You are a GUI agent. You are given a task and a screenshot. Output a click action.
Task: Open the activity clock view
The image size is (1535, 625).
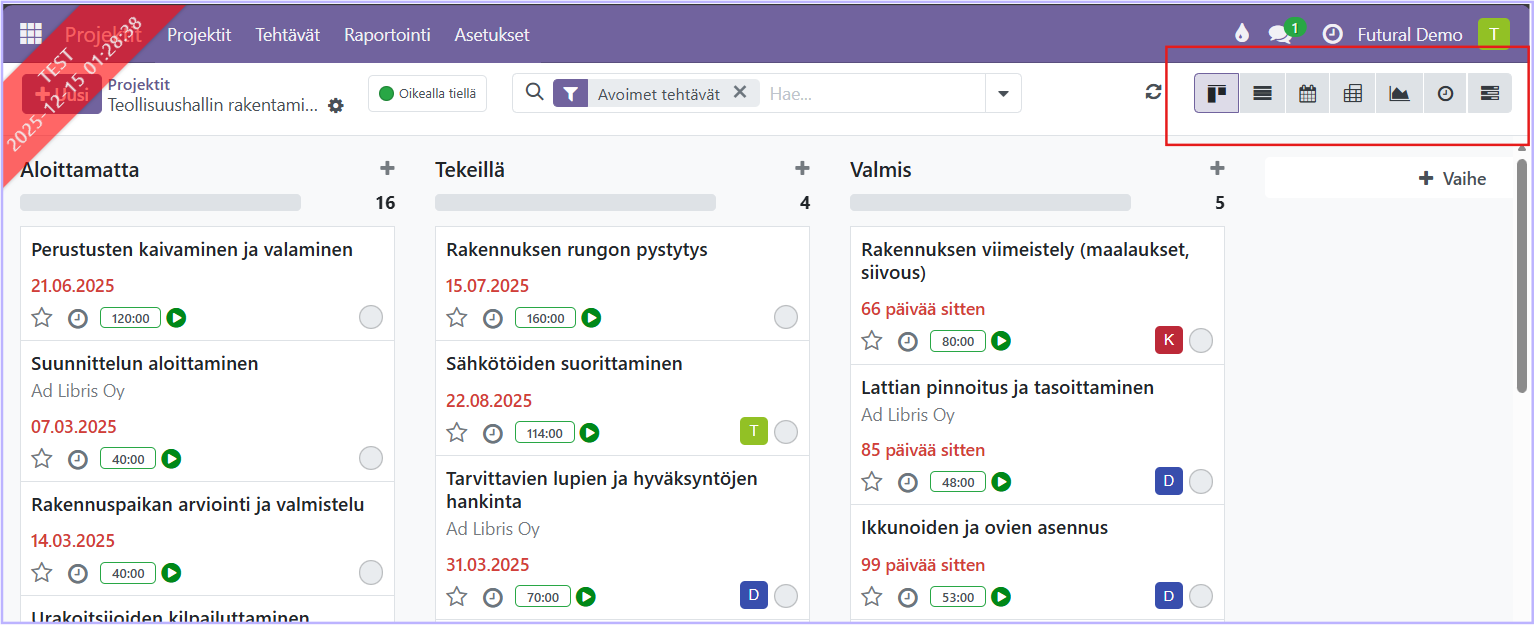click(1445, 94)
